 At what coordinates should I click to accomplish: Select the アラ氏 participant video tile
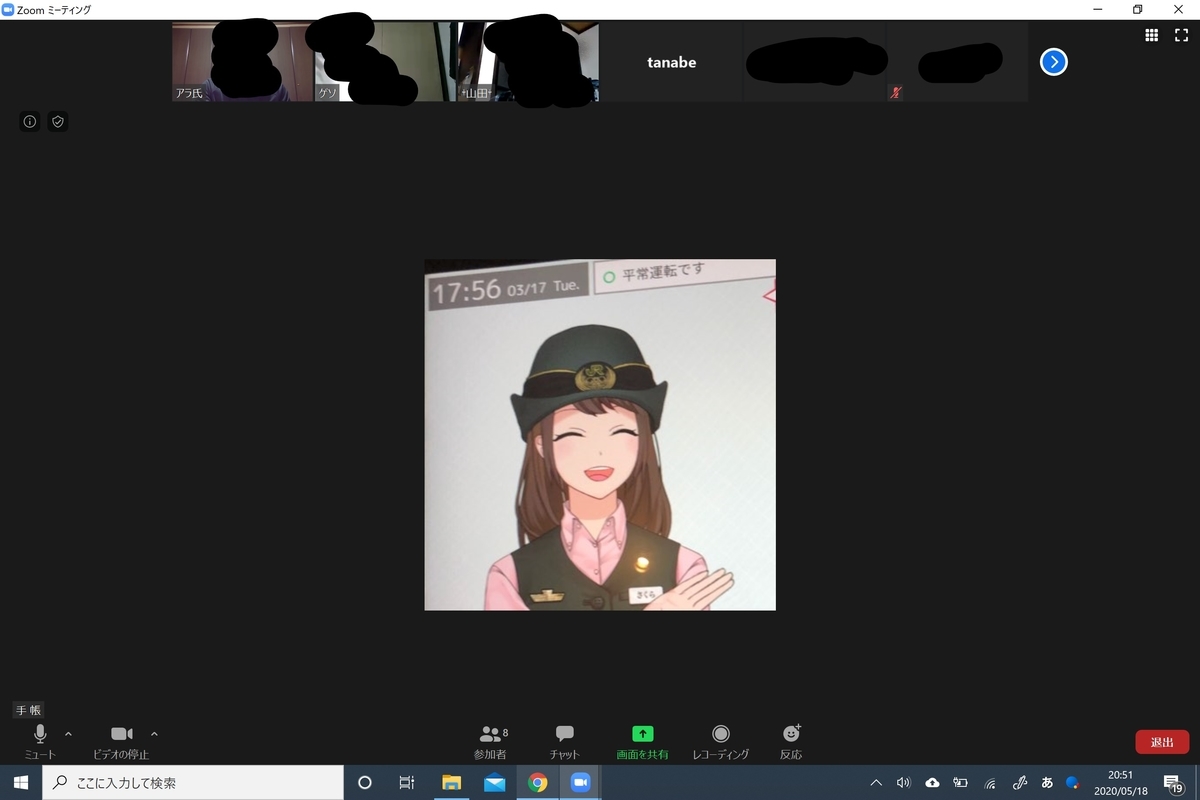pyautogui.click(x=243, y=62)
